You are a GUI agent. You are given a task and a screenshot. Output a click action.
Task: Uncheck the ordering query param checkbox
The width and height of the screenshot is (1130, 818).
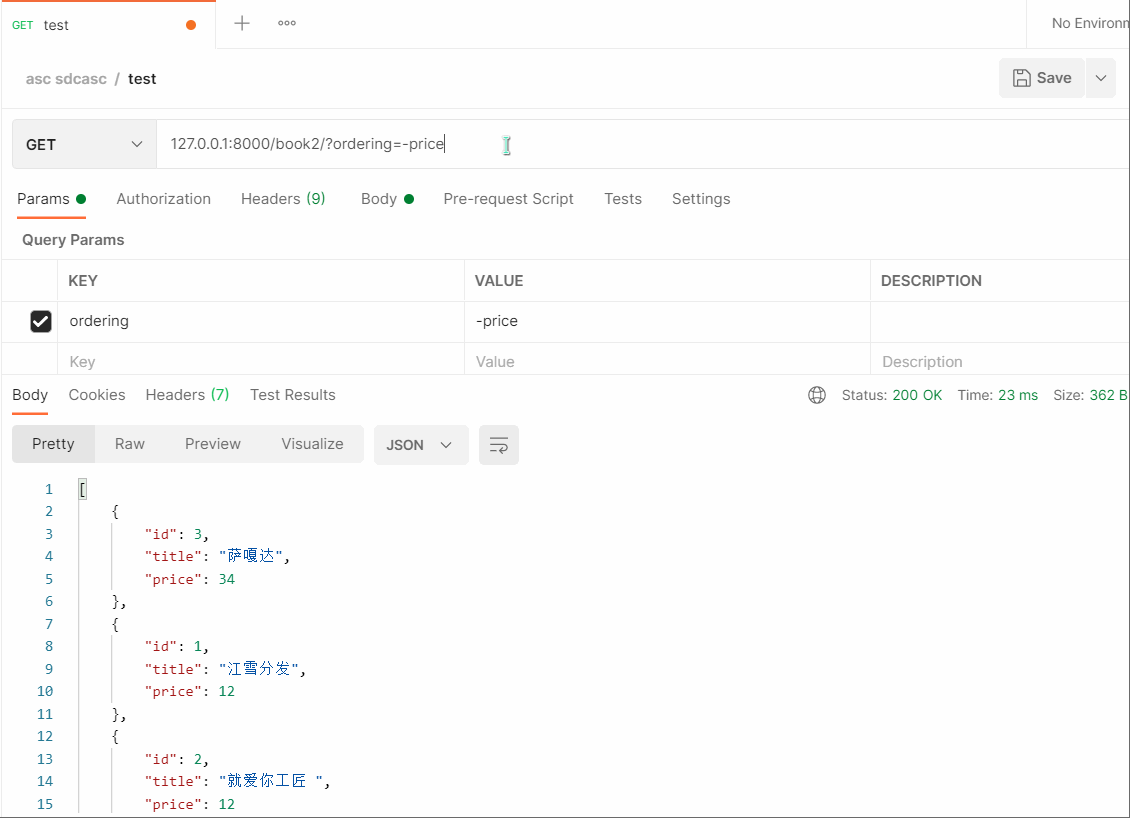41,321
